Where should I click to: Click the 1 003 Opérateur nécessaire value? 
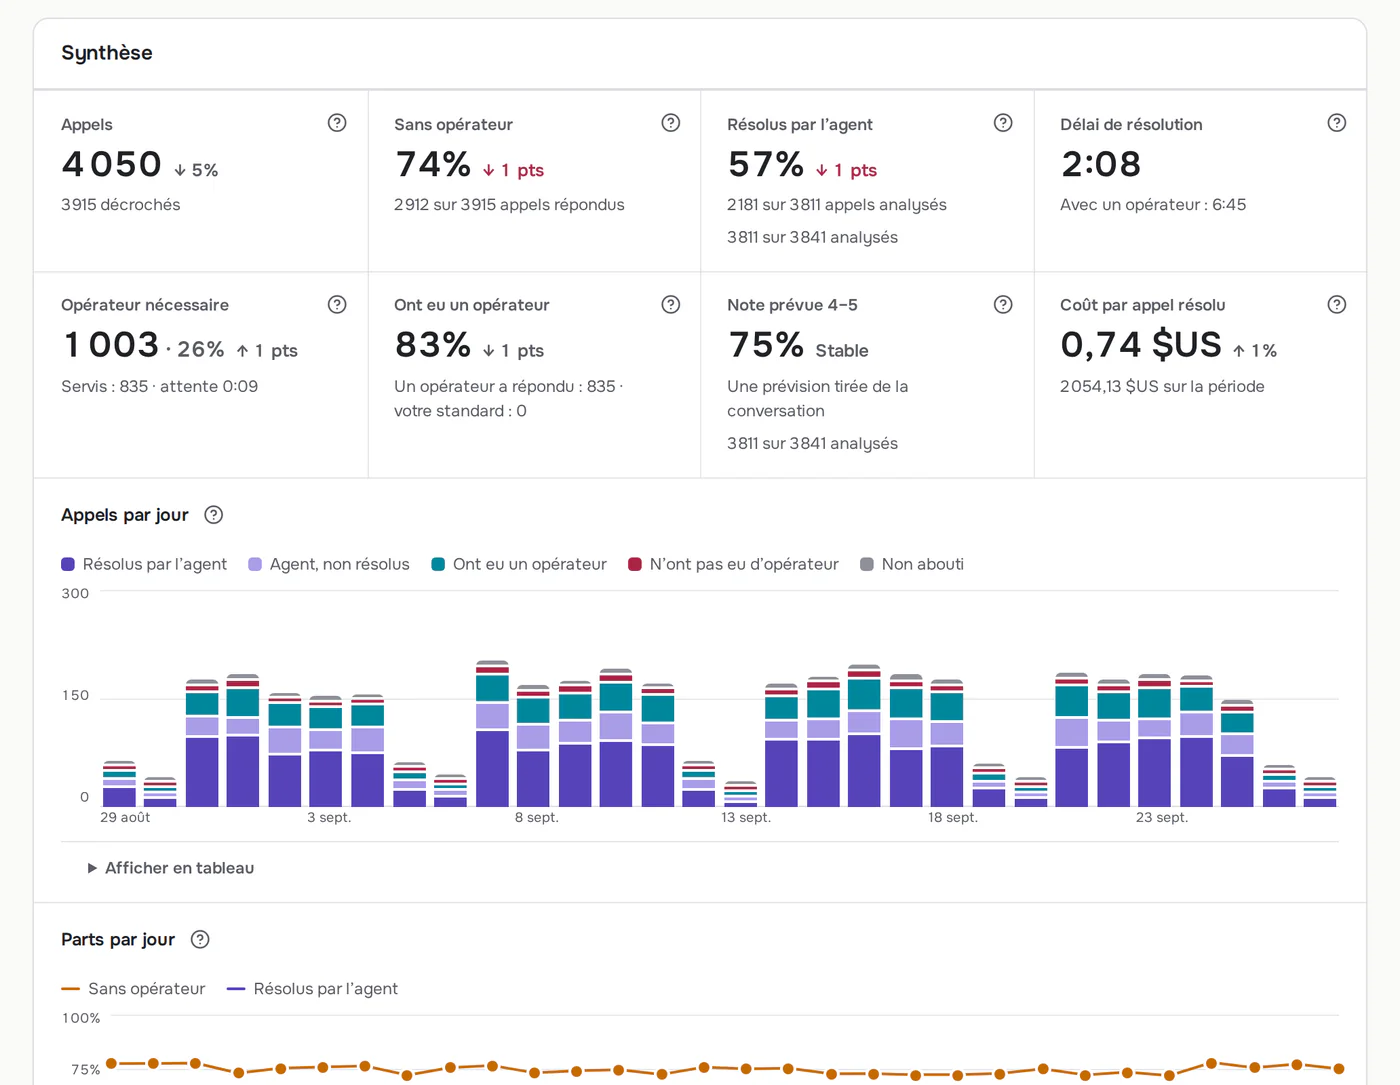tap(111, 345)
